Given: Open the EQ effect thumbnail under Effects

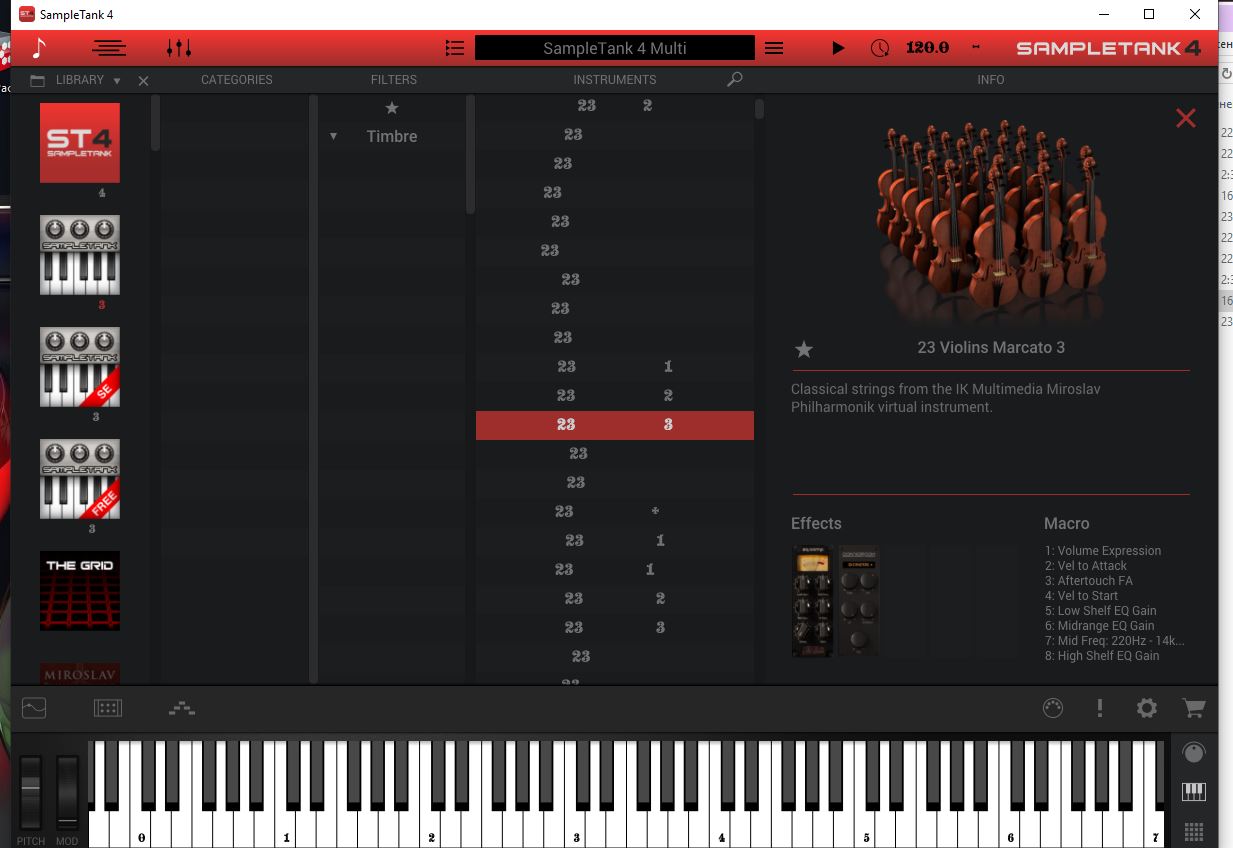Looking at the screenshot, I should click(859, 601).
